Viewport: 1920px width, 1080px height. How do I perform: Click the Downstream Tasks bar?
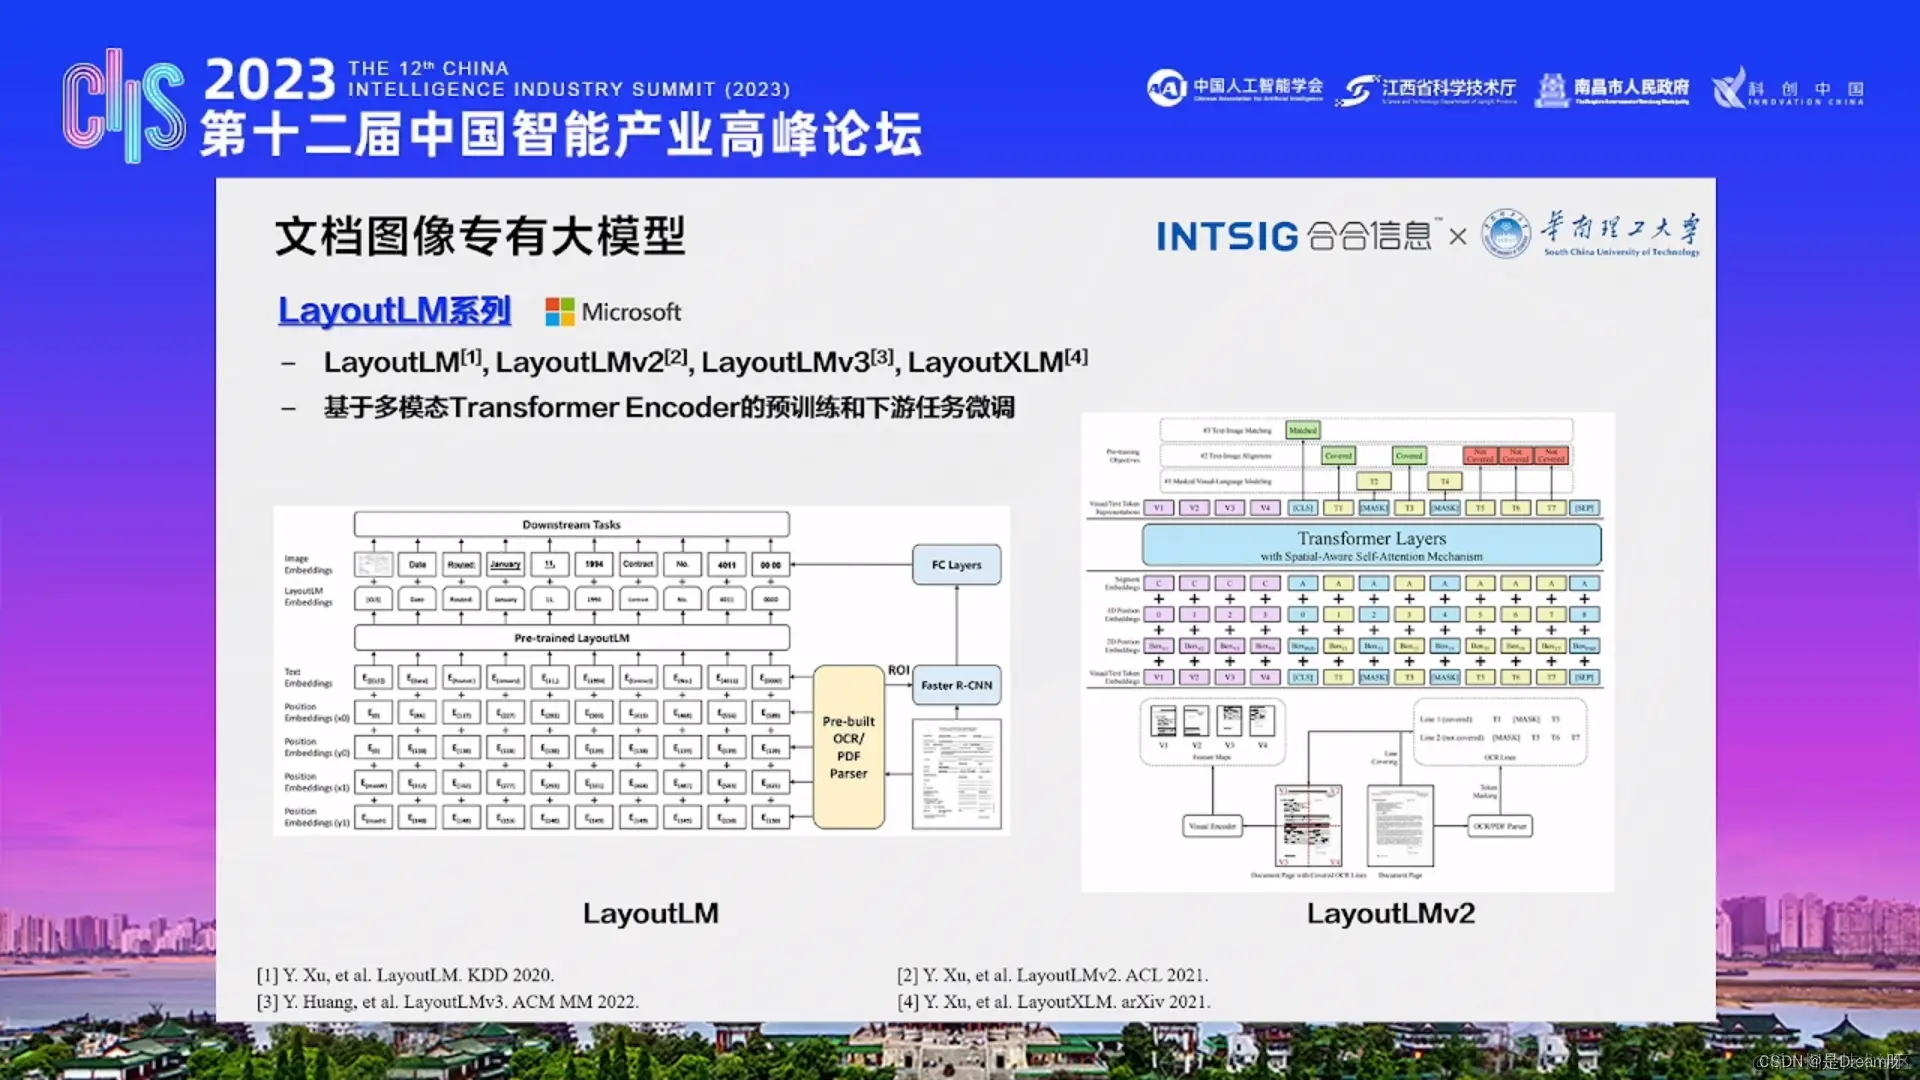coord(571,524)
